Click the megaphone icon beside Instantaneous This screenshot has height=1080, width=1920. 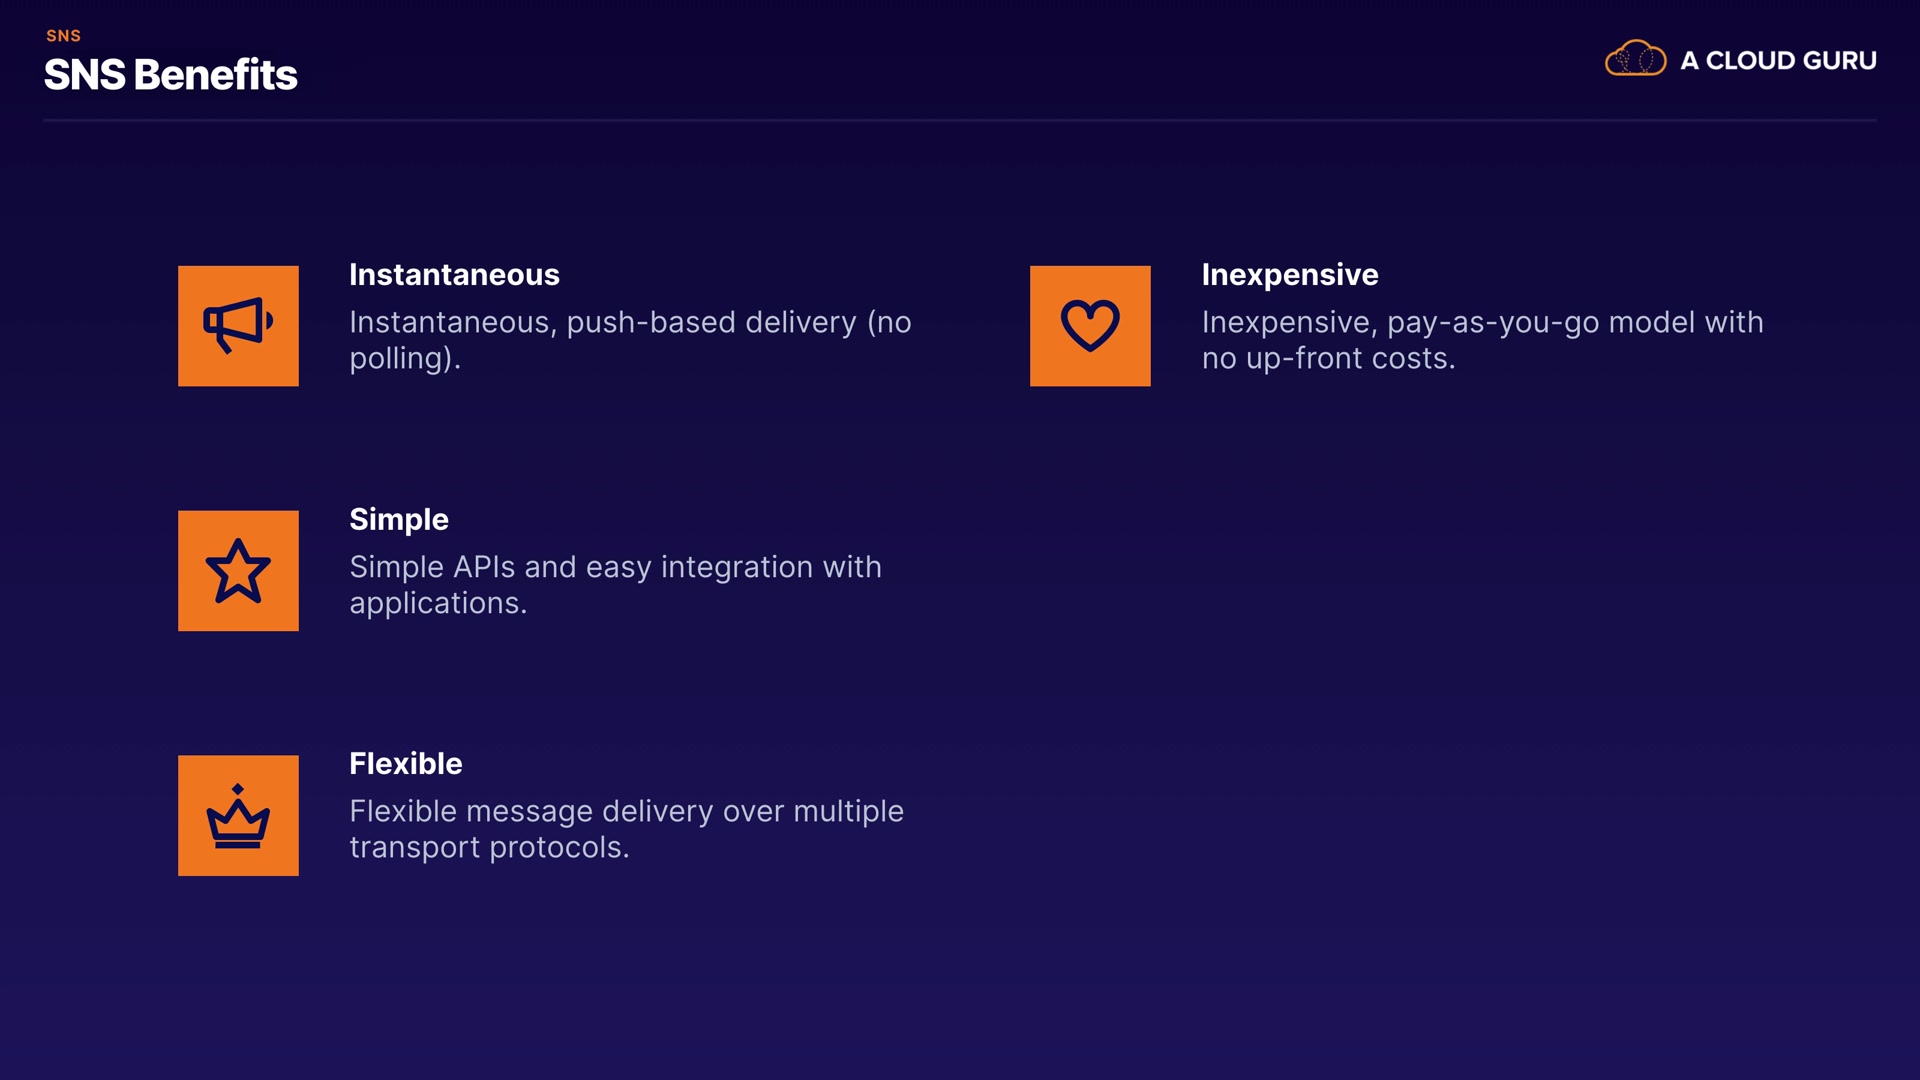pos(238,326)
